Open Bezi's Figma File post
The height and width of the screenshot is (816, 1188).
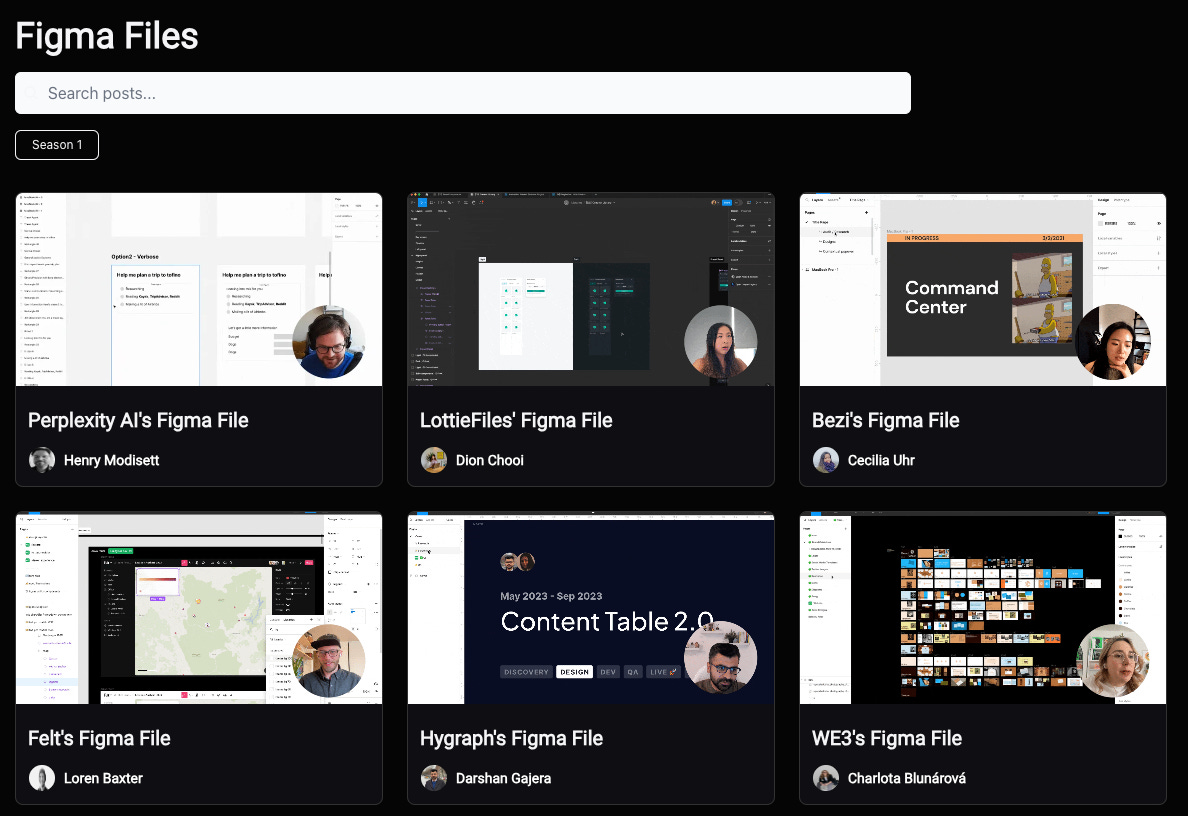coord(885,420)
